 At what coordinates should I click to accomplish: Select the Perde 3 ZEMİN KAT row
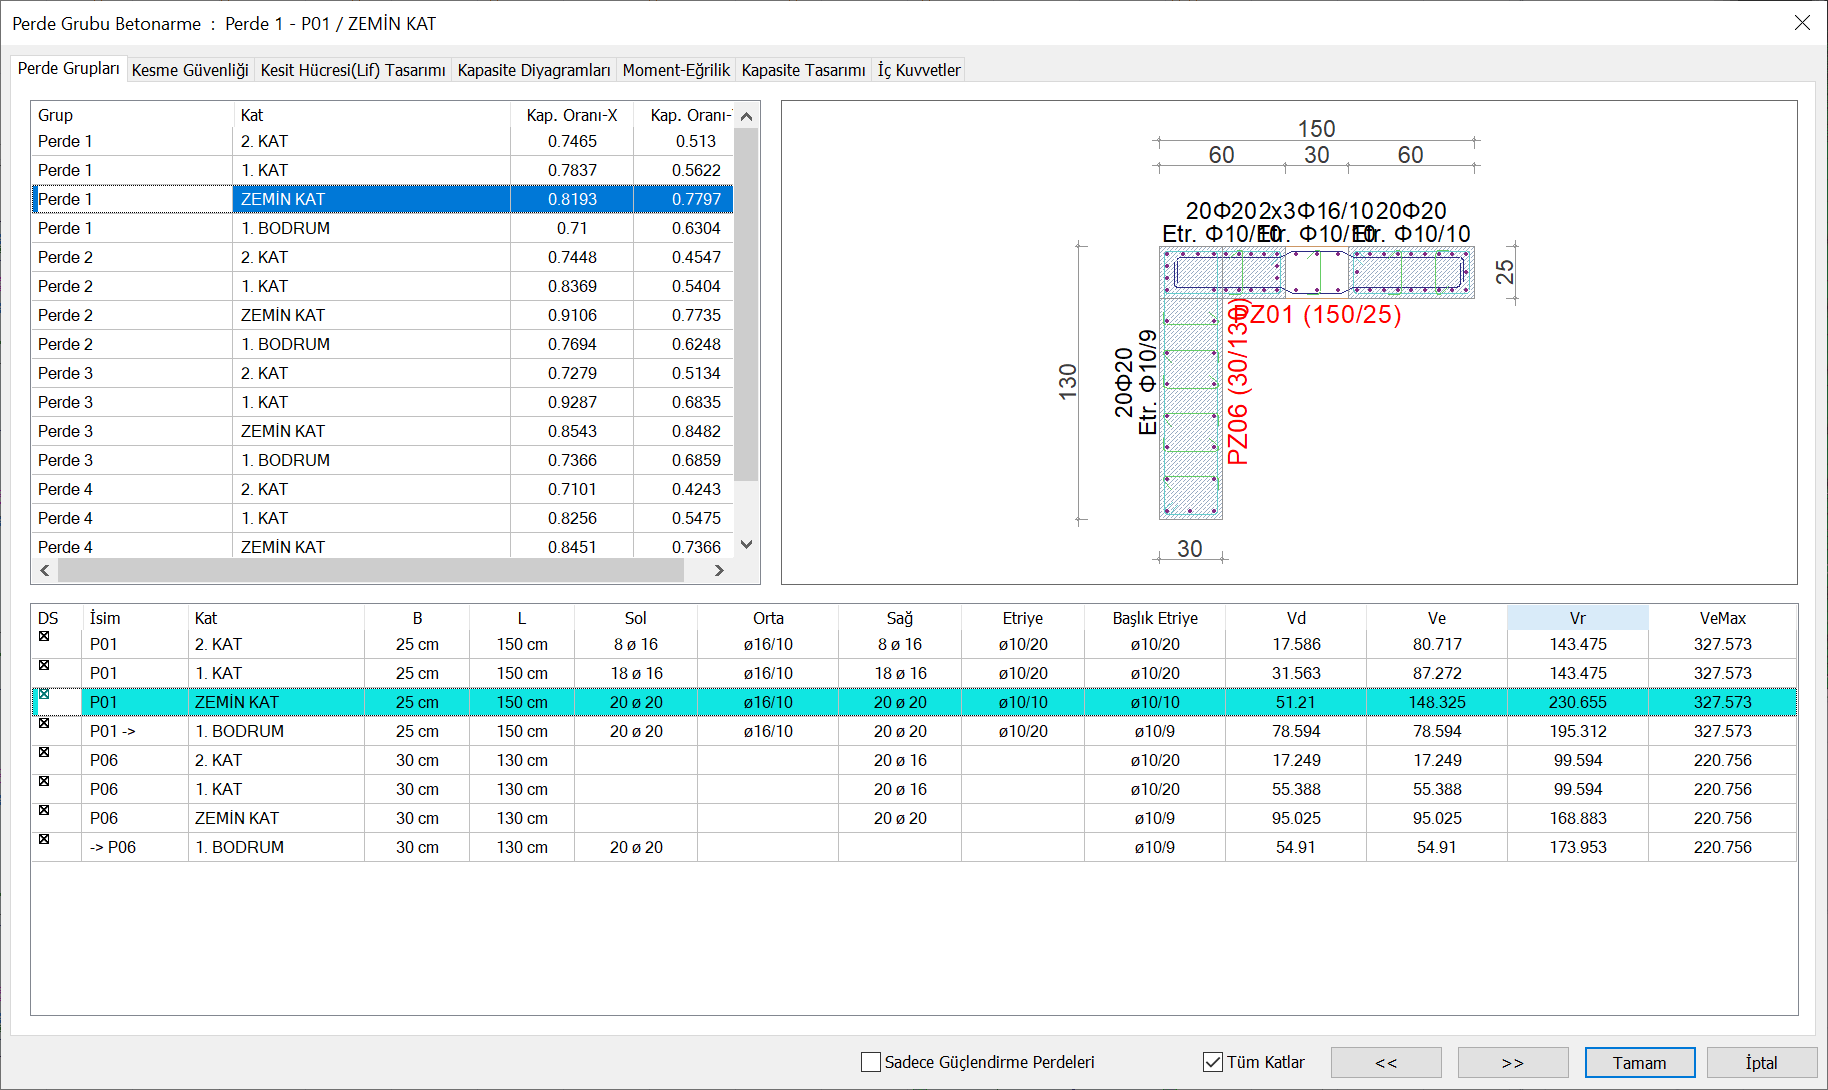383,431
